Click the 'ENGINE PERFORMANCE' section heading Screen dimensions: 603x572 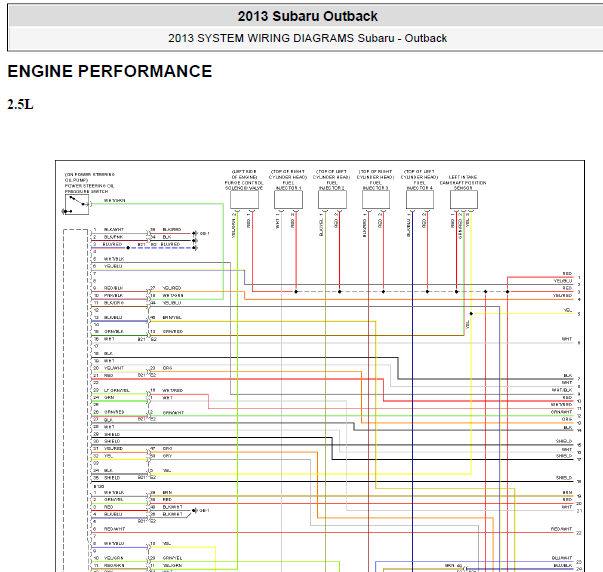pos(110,71)
